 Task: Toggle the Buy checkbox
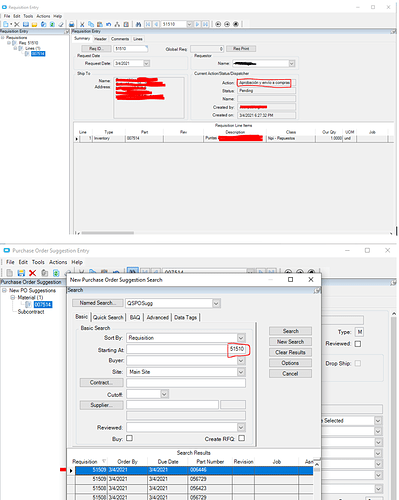point(129,438)
